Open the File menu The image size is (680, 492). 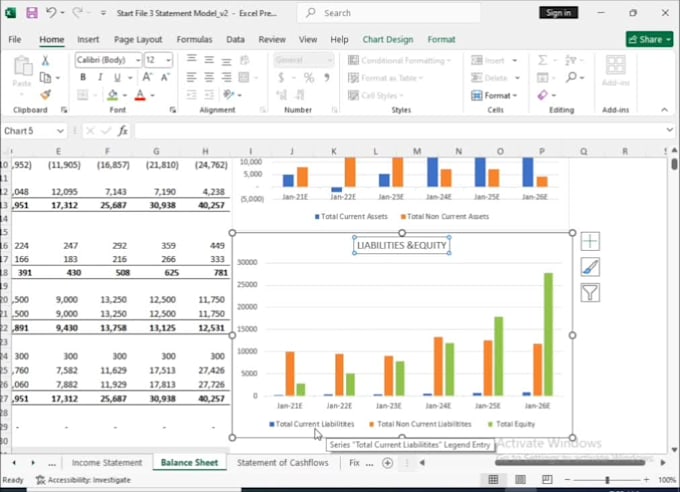(x=15, y=39)
